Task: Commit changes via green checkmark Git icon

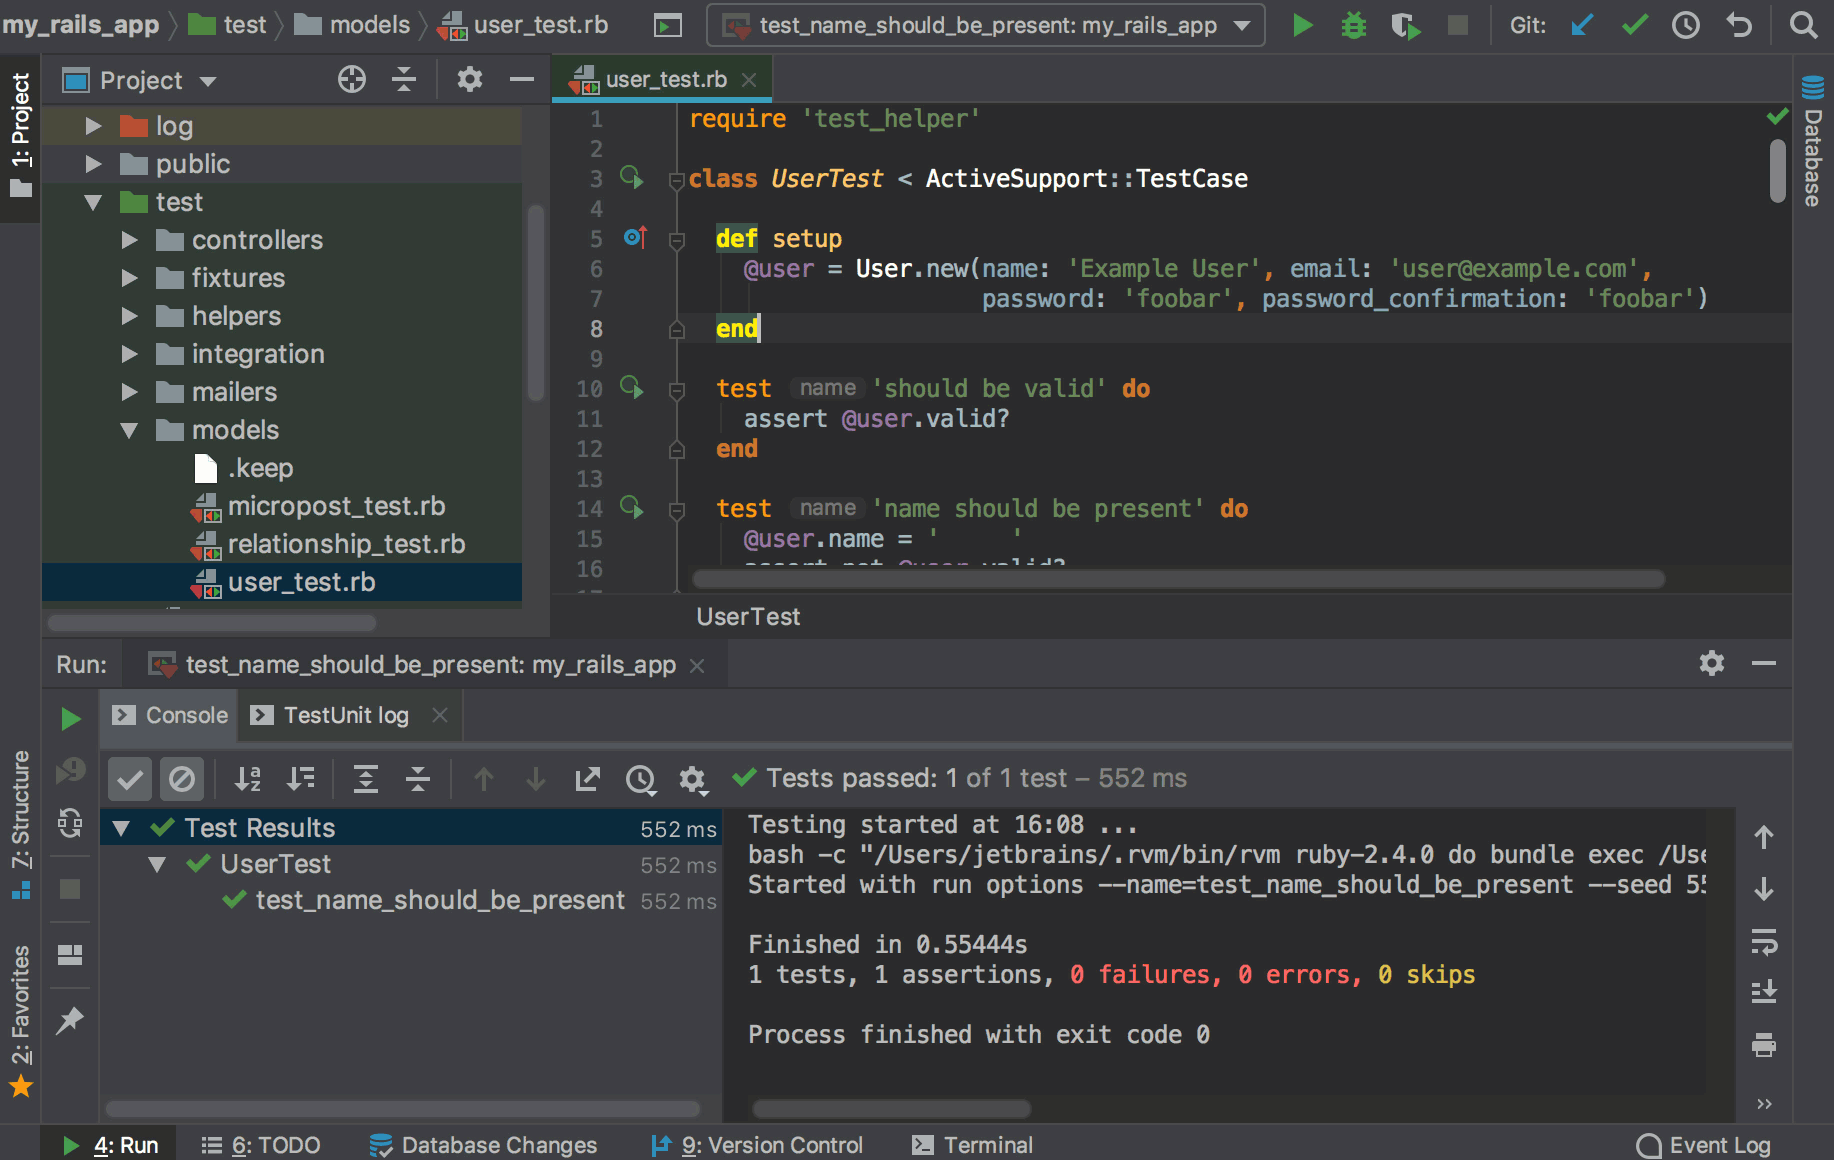Action: (x=1634, y=25)
